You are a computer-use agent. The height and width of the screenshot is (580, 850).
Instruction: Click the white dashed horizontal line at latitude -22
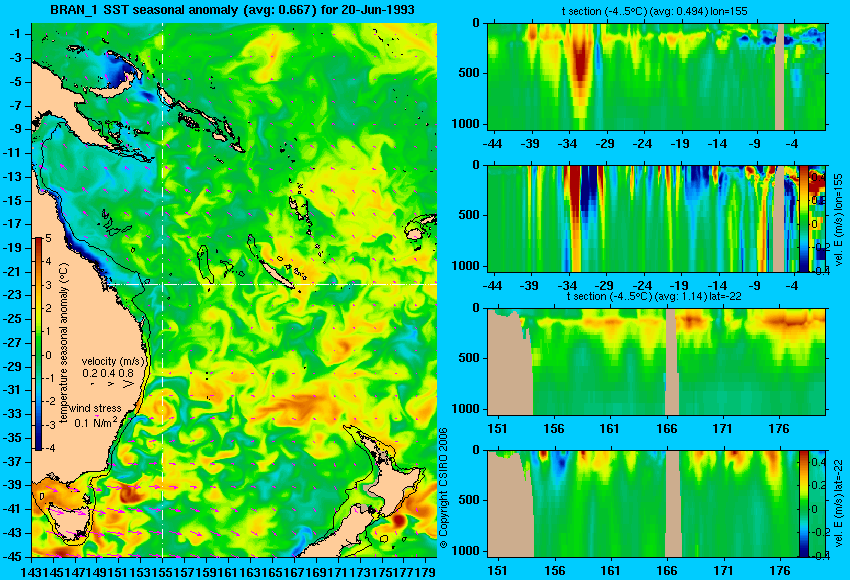(272, 284)
